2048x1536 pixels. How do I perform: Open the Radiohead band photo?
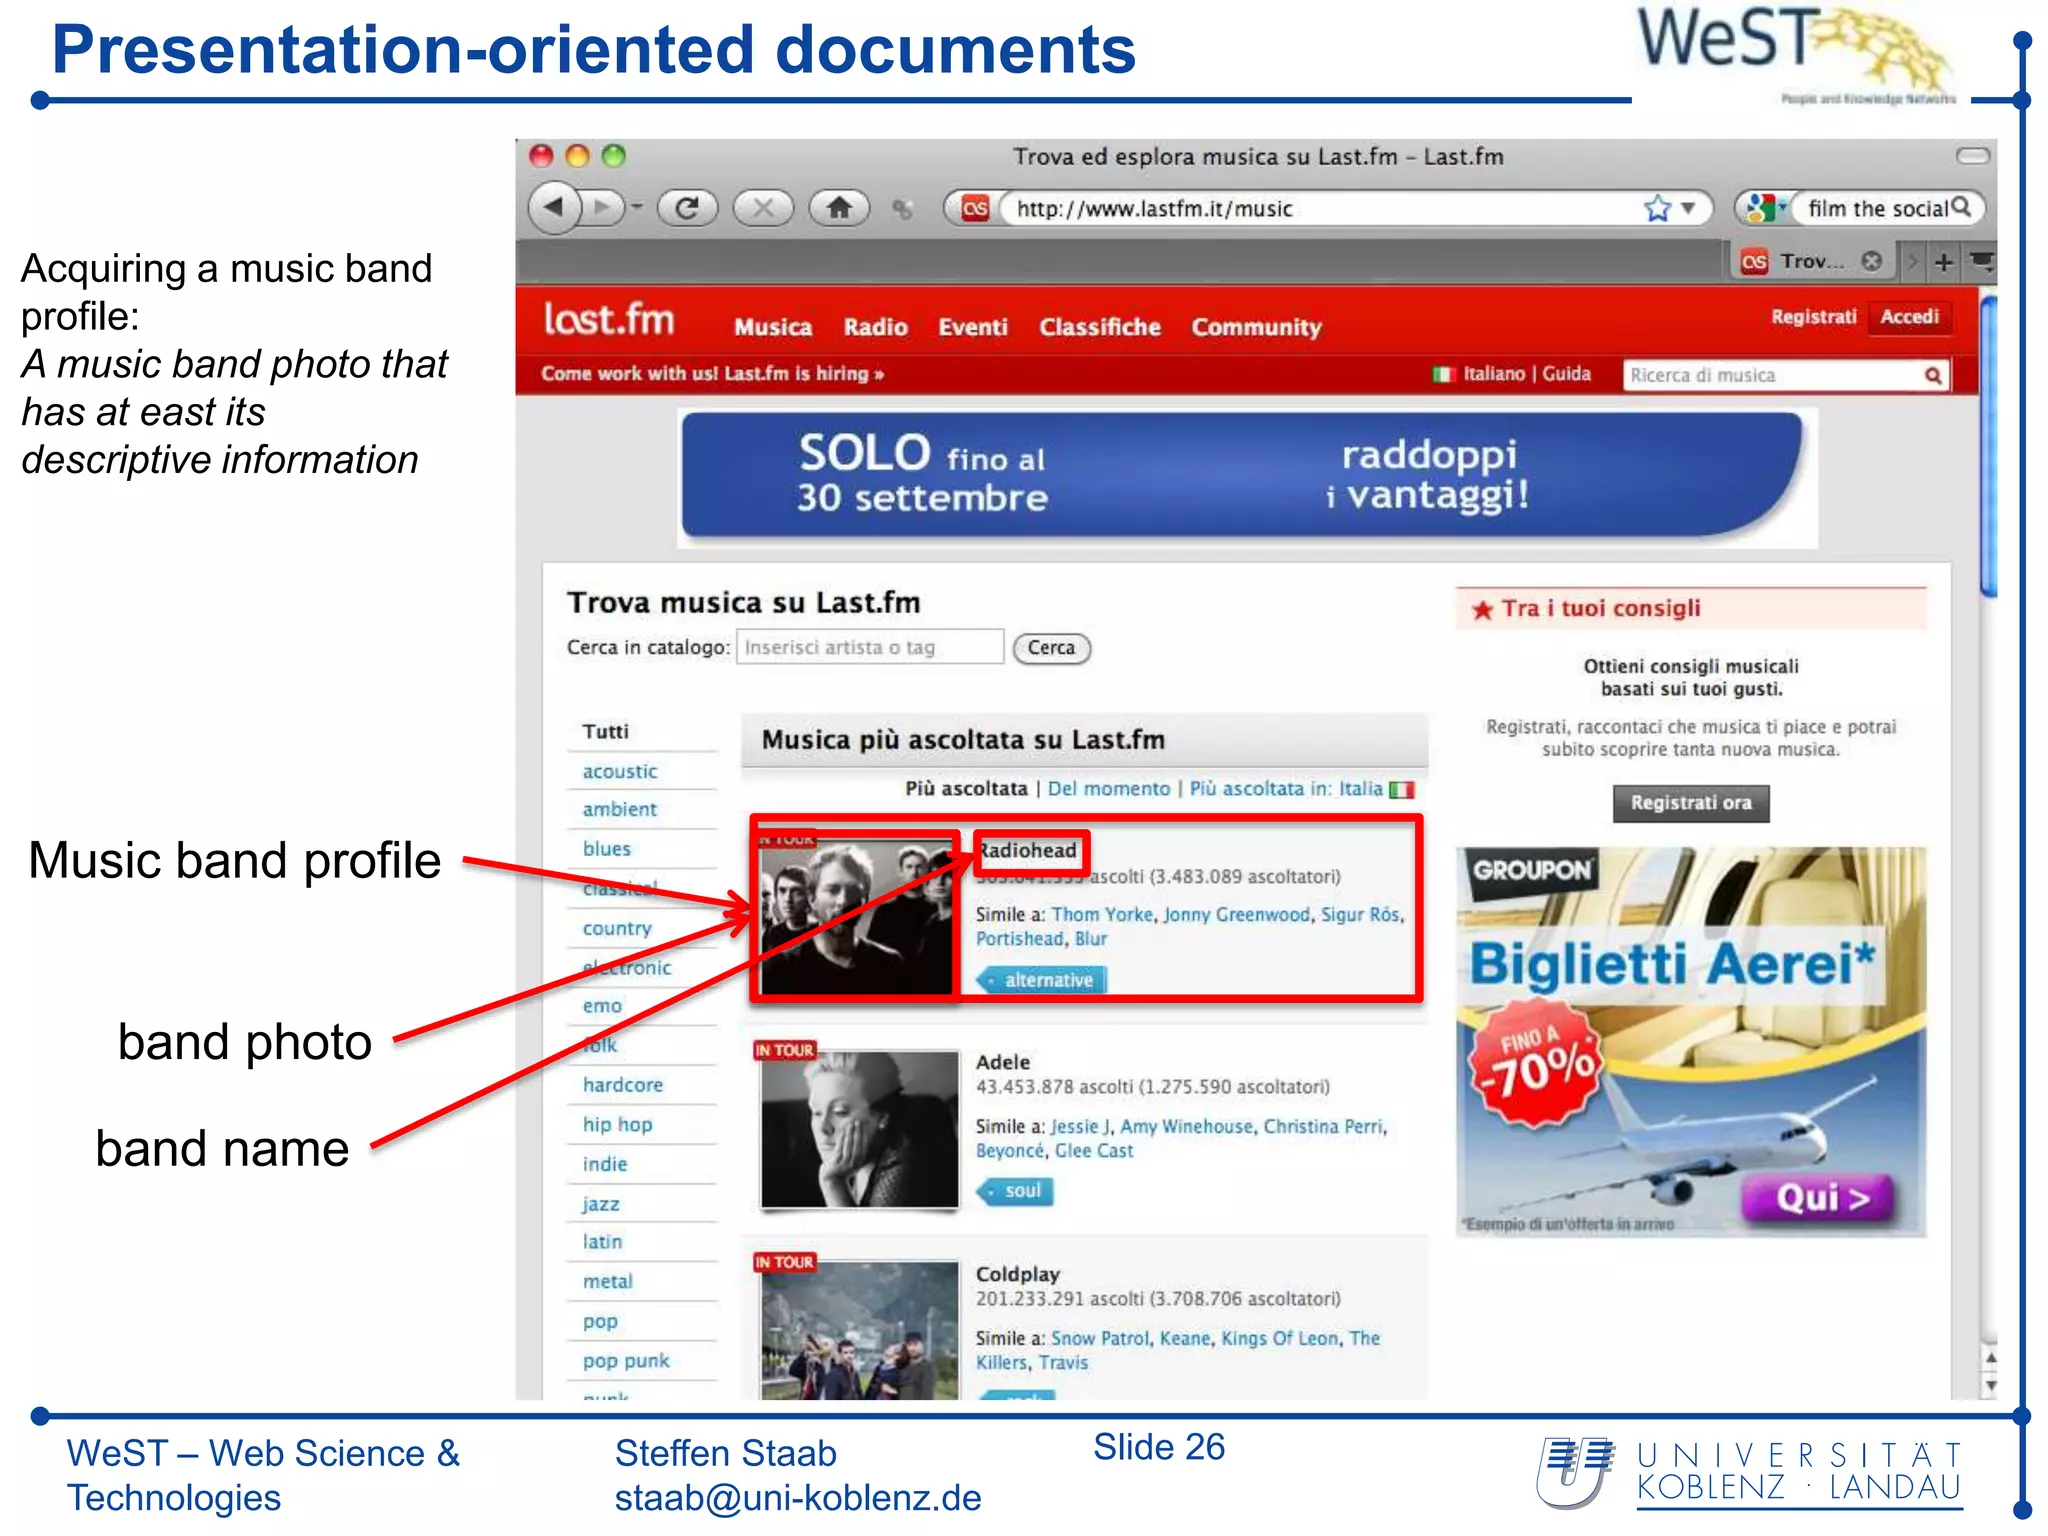pos(857,915)
